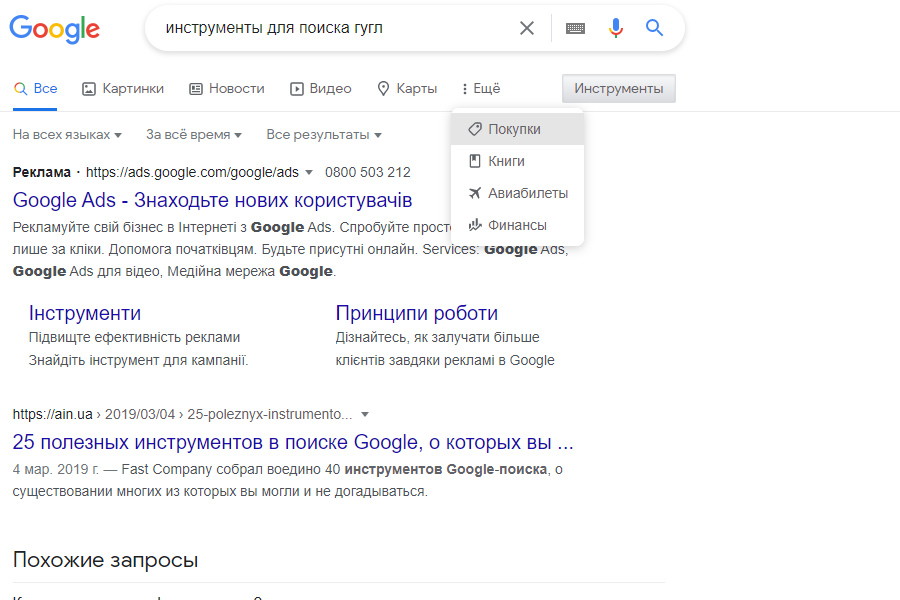Open the Покупки shopping option
The height and width of the screenshot is (600, 900).
pyautogui.click(x=514, y=129)
